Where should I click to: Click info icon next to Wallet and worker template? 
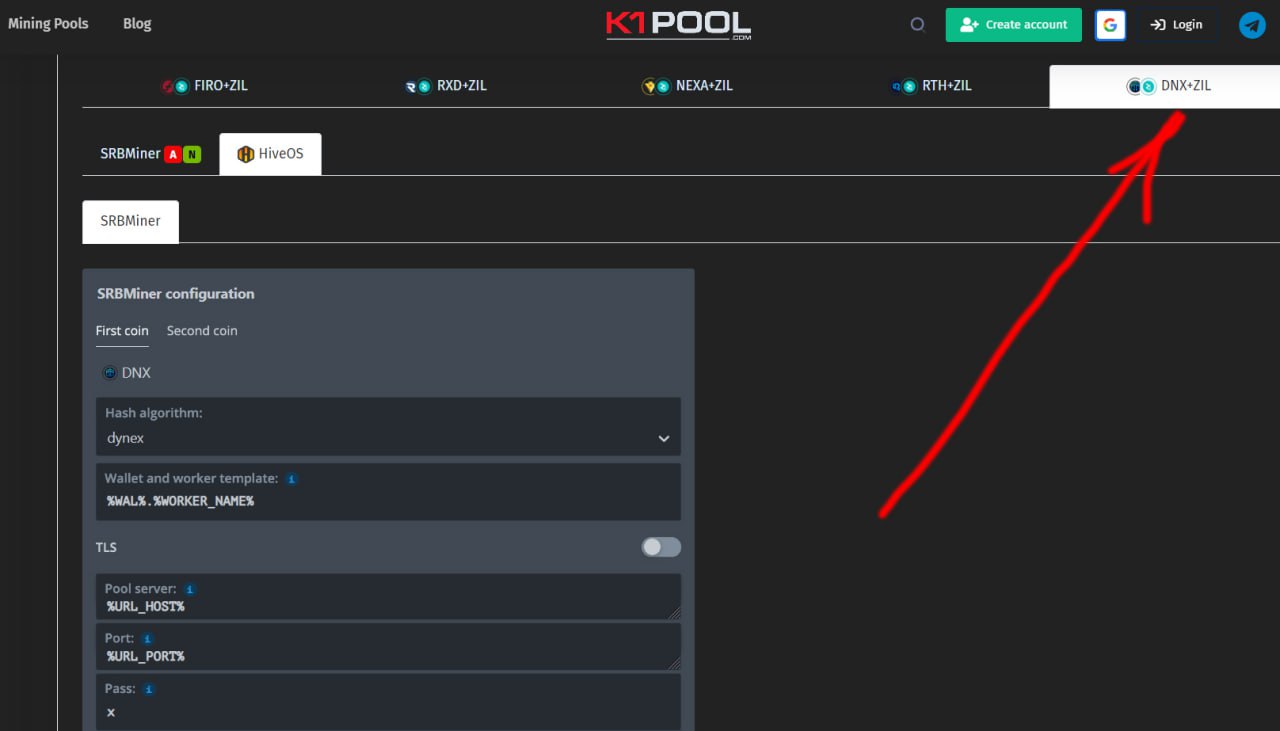291,479
